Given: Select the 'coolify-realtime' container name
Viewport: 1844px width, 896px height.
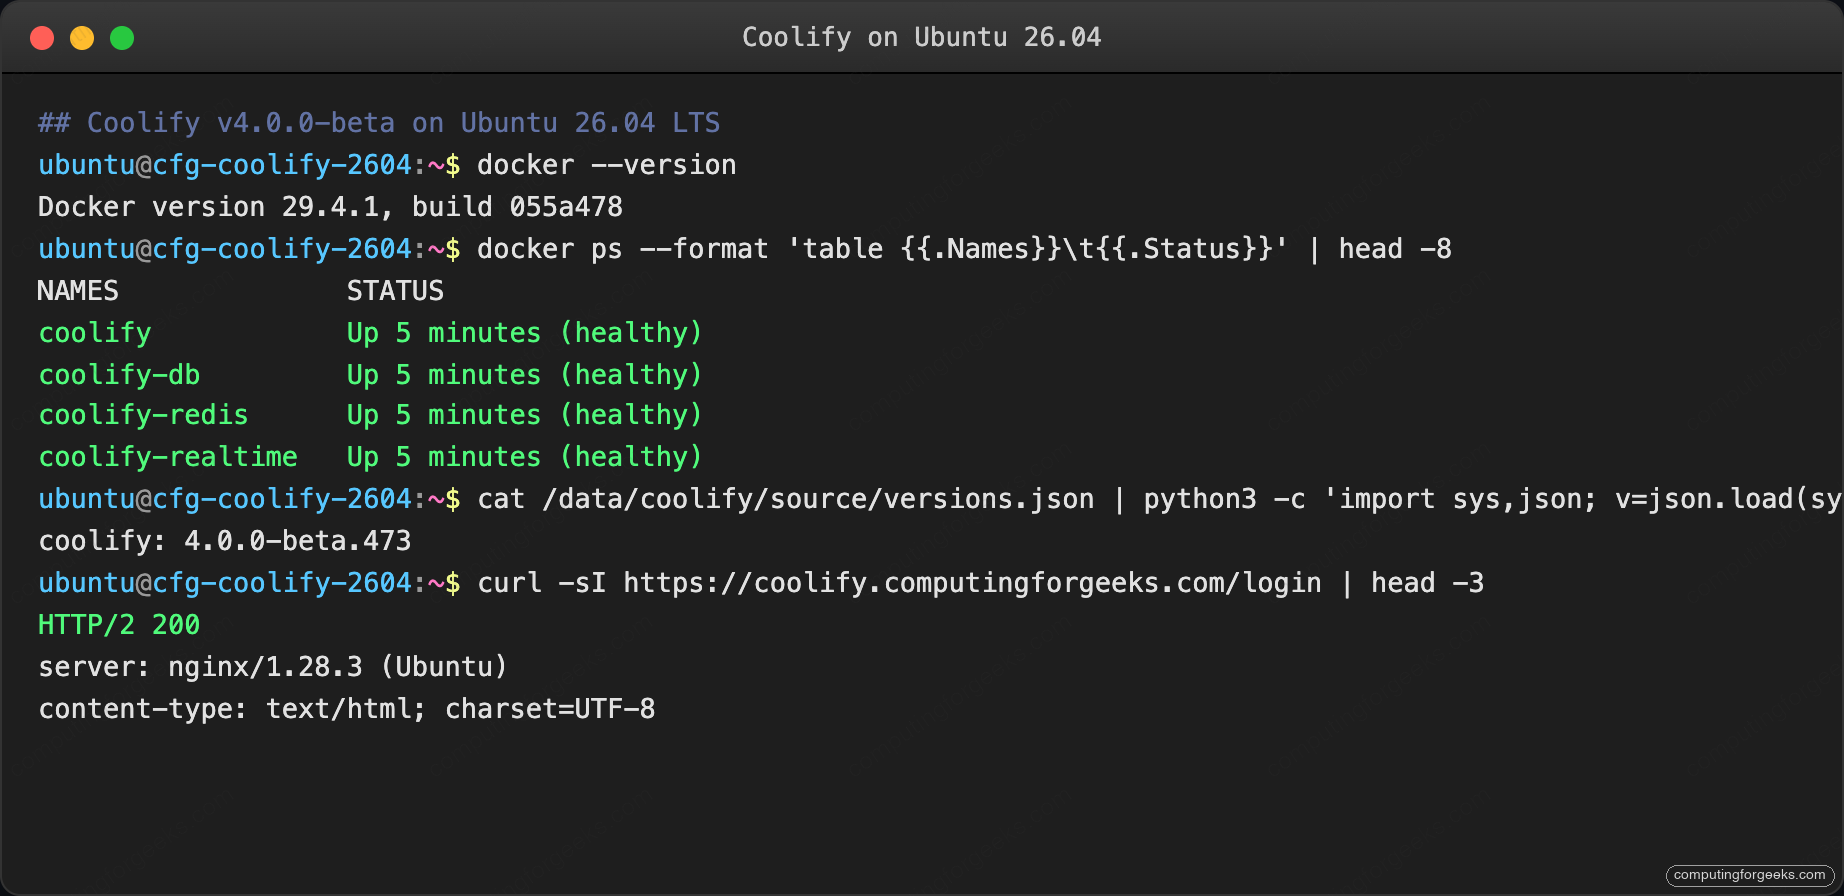Looking at the screenshot, I should pyautogui.click(x=168, y=457).
